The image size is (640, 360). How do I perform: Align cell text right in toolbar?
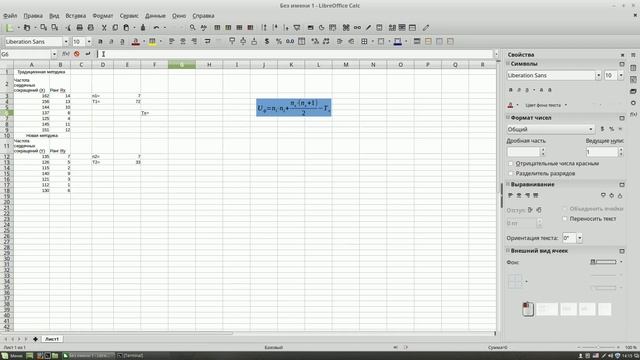194,42
